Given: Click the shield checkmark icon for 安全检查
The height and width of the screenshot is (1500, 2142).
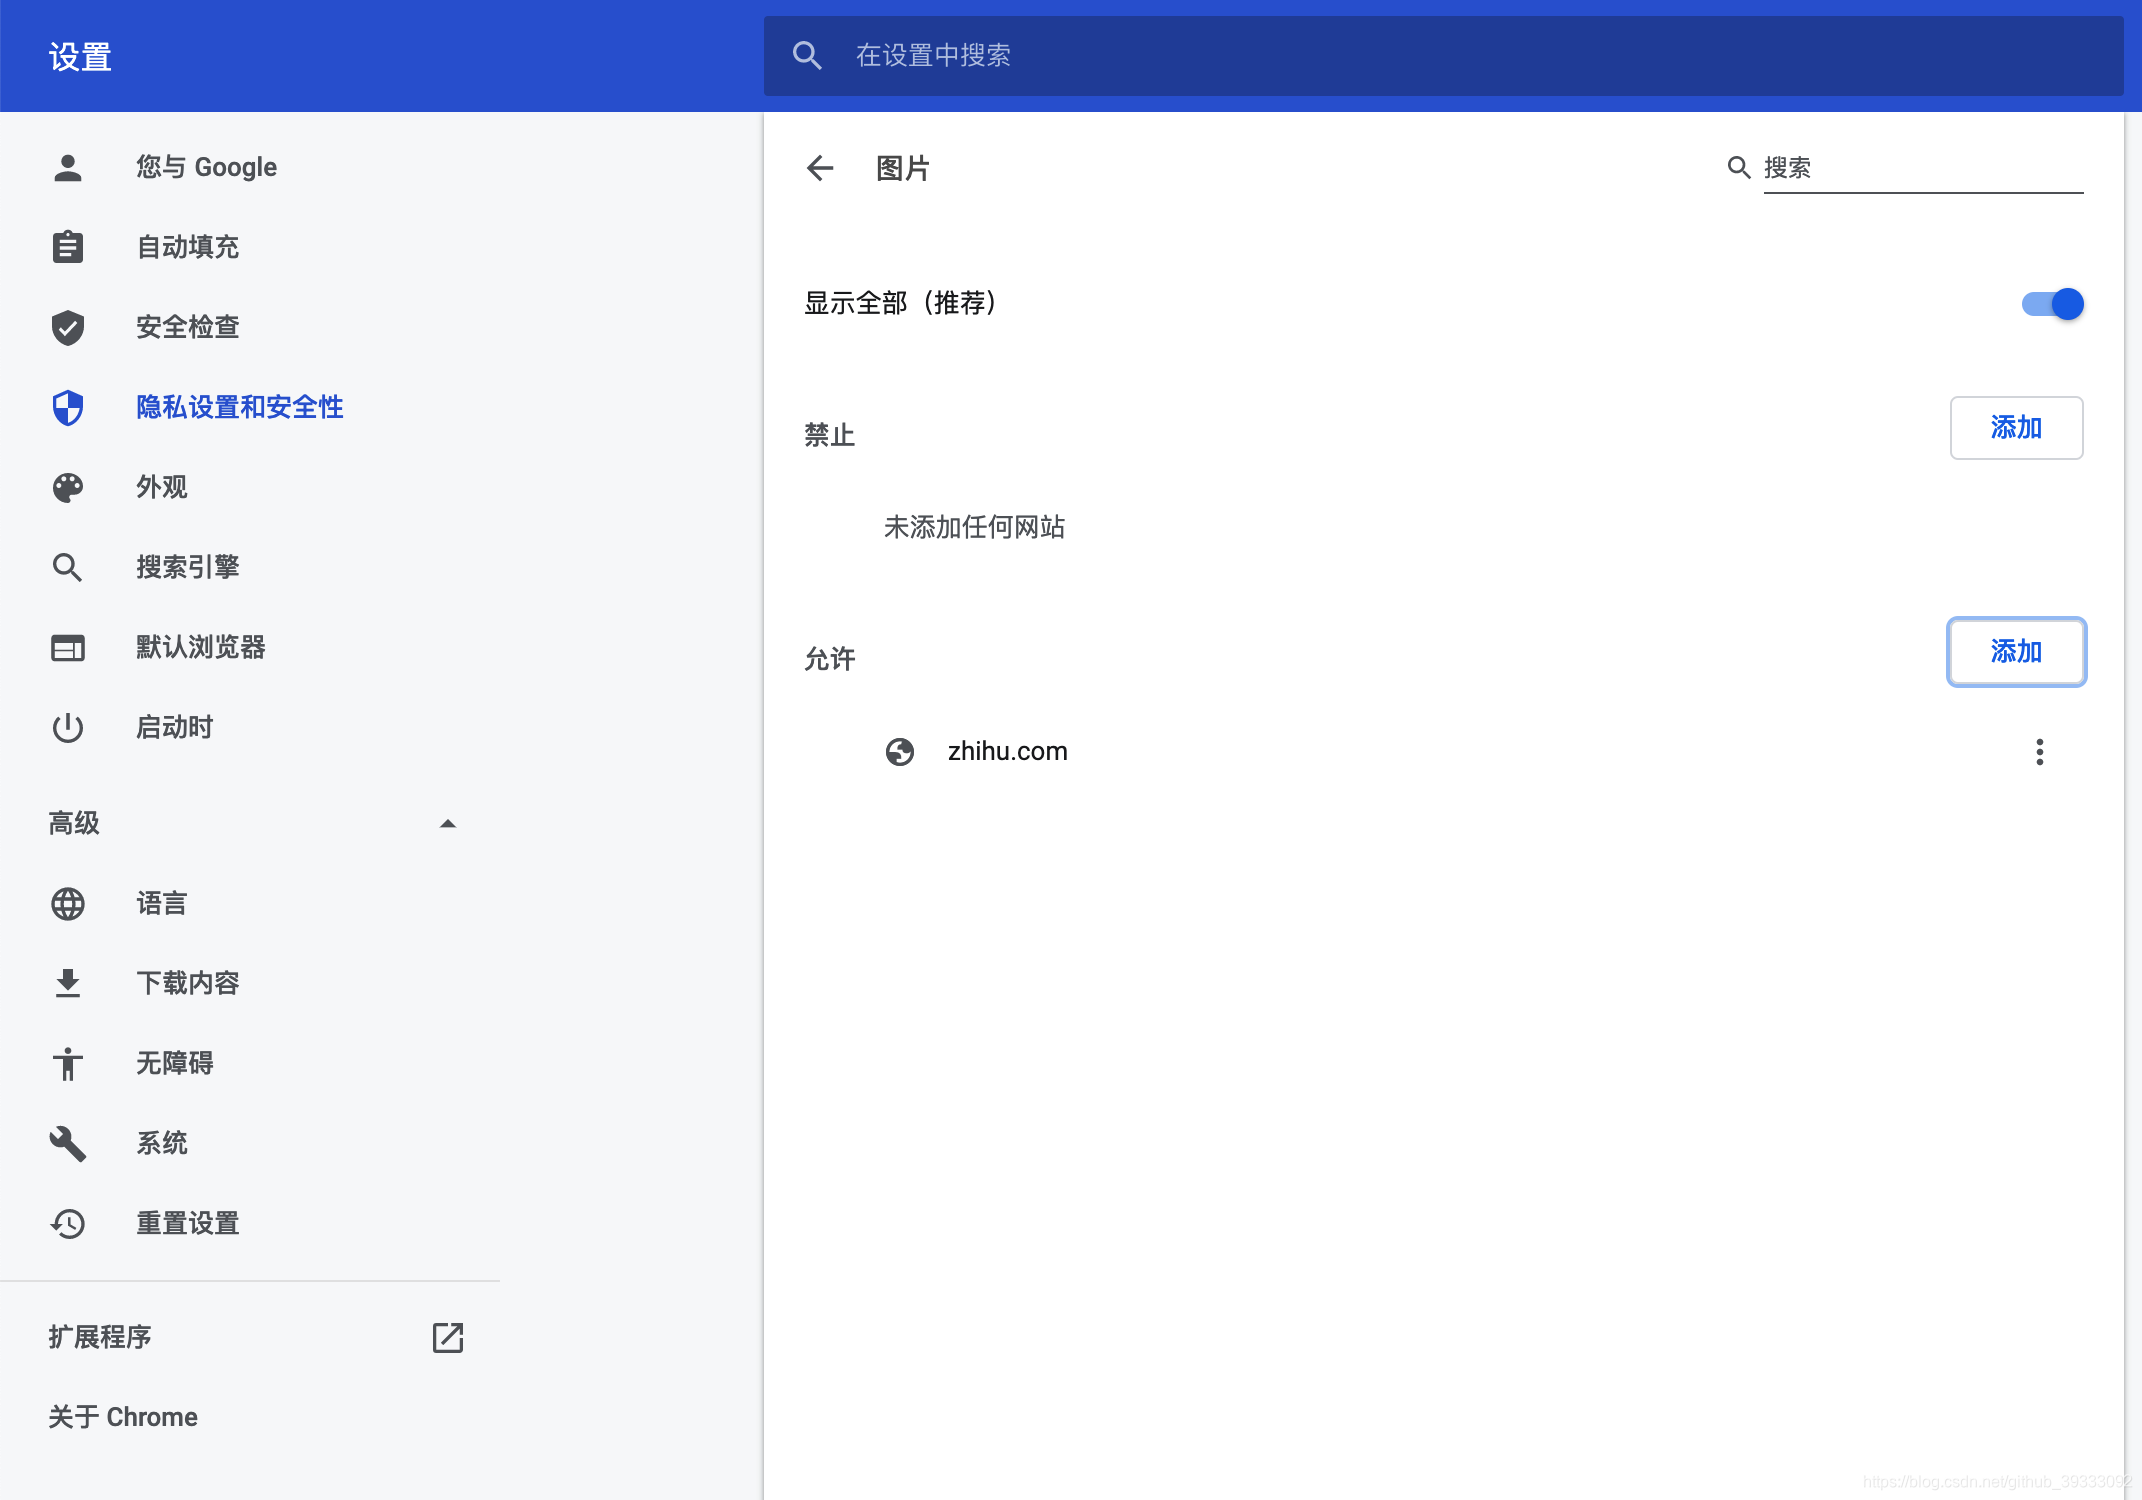Looking at the screenshot, I should click(68, 327).
